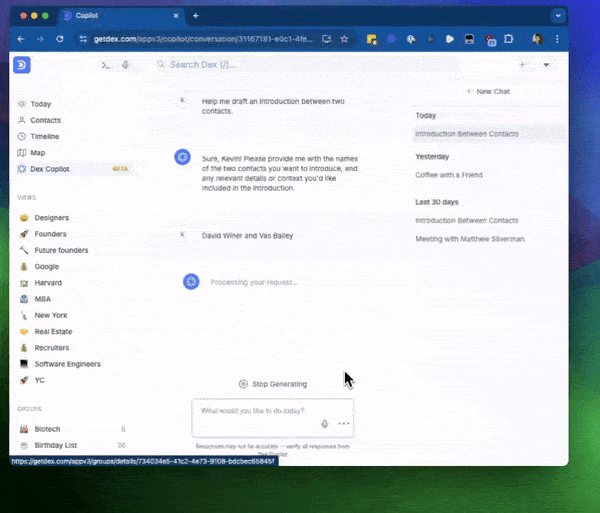
Task: Click the browser address bar URL
Action: pos(203,39)
